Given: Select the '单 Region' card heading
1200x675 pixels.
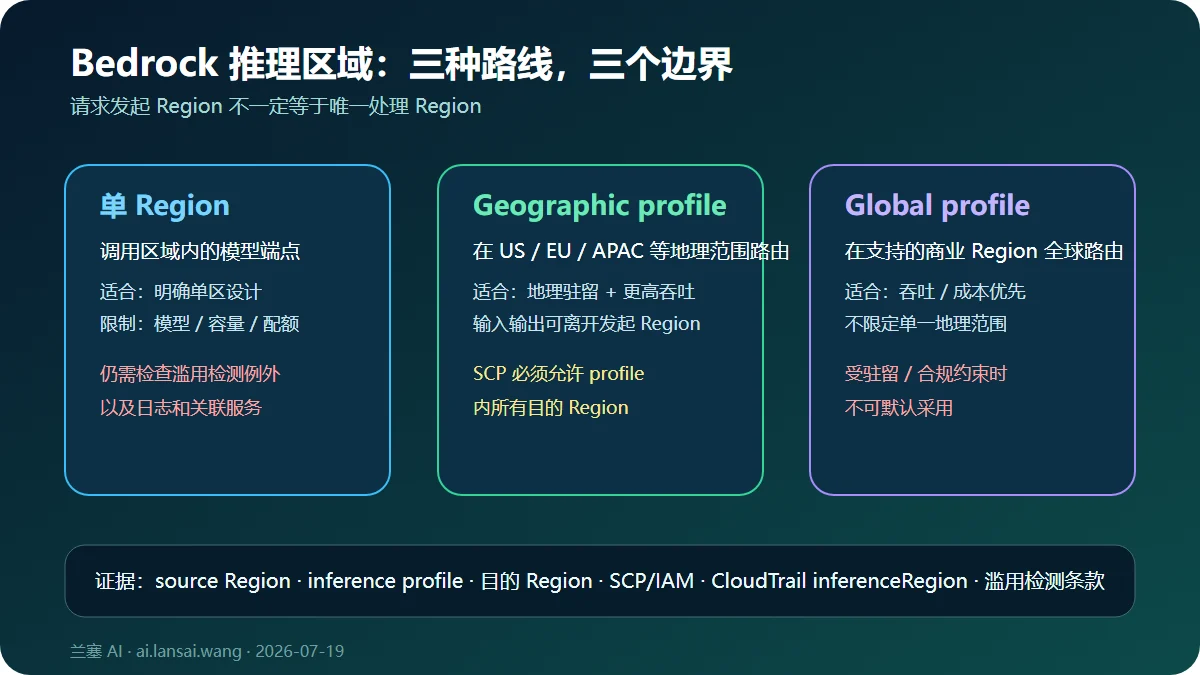Looking at the screenshot, I should pyautogui.click(x=165, y=206).
